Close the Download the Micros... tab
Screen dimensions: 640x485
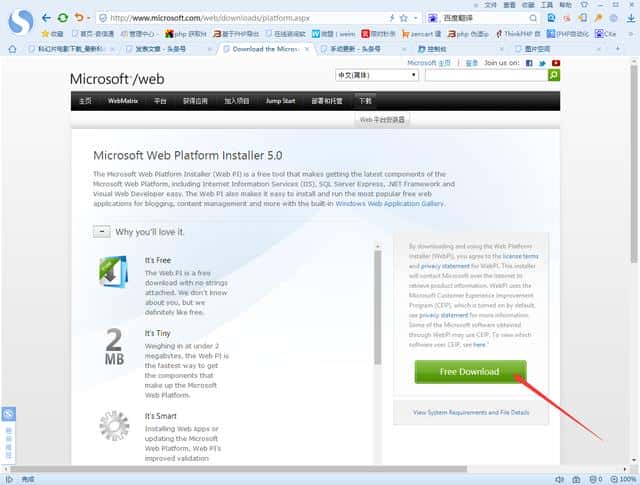[307, 49]
